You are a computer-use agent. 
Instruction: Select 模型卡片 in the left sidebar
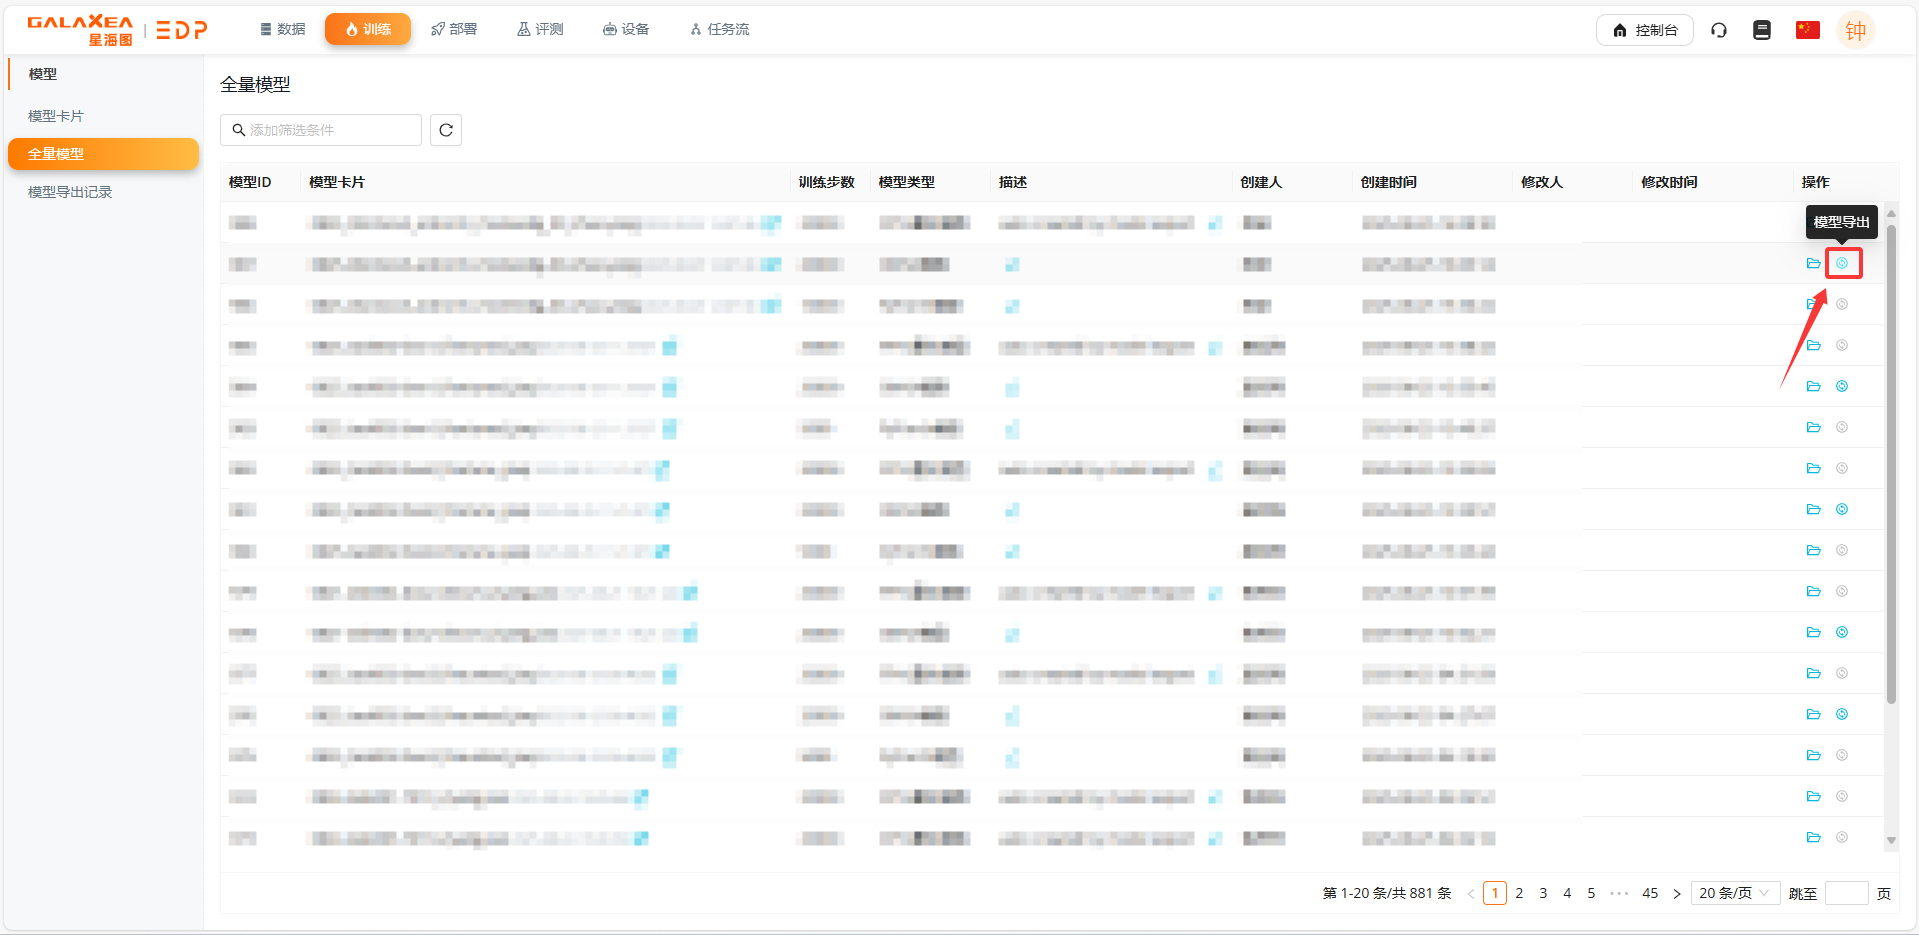point(56,116)
